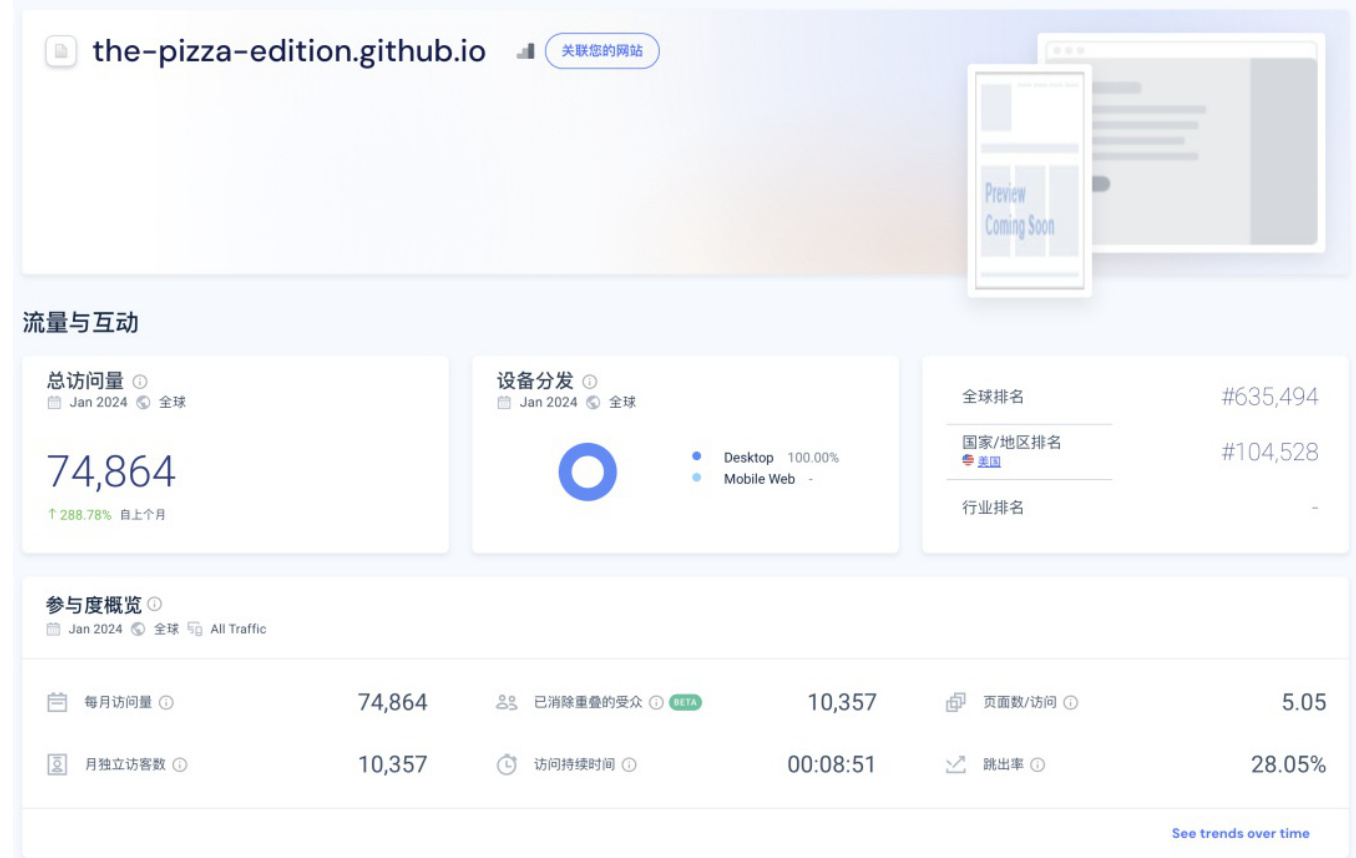Click the 页面数/访问 pages icon
Viewport: 1356px width, 858px height.
pos(956,702)
